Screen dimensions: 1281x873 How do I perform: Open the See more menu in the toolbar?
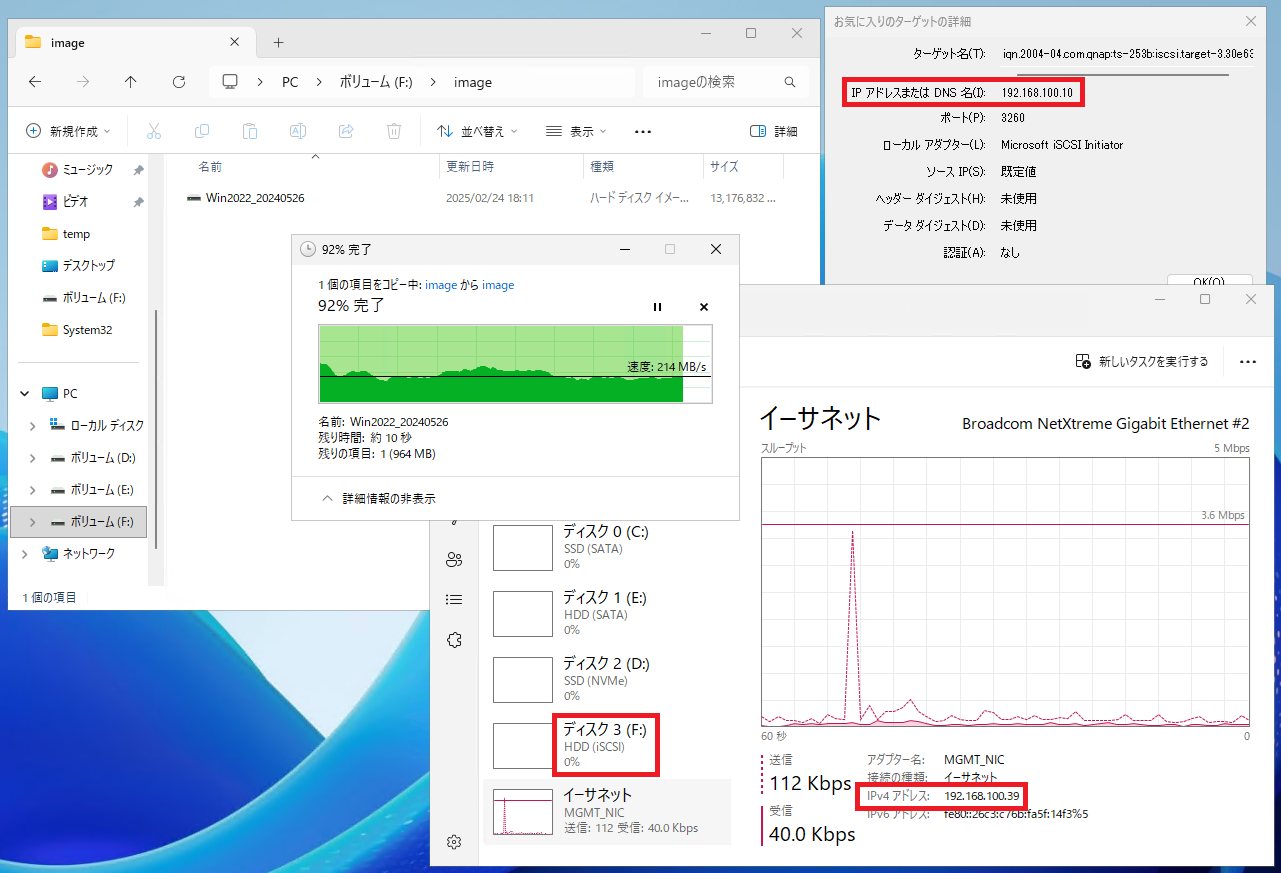point(642,130)
